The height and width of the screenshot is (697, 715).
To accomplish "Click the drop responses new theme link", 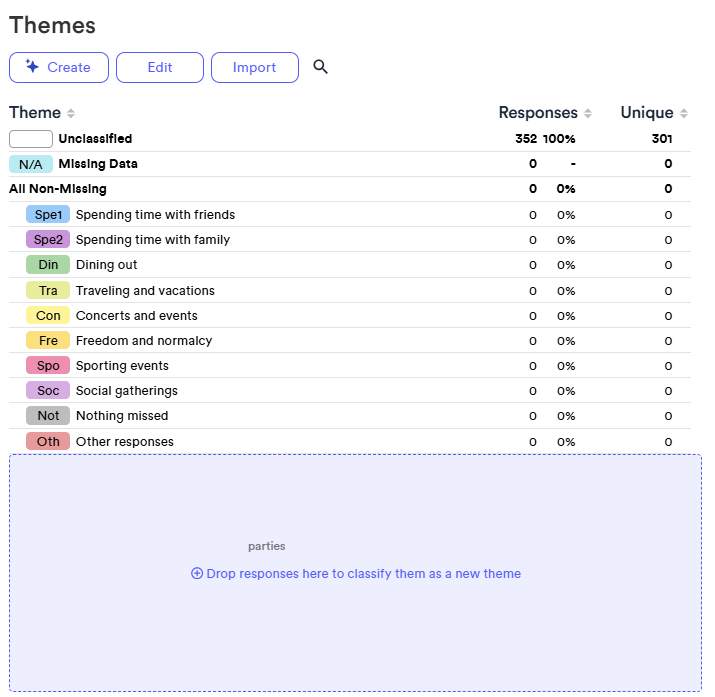I will click(x=356, y=574).
